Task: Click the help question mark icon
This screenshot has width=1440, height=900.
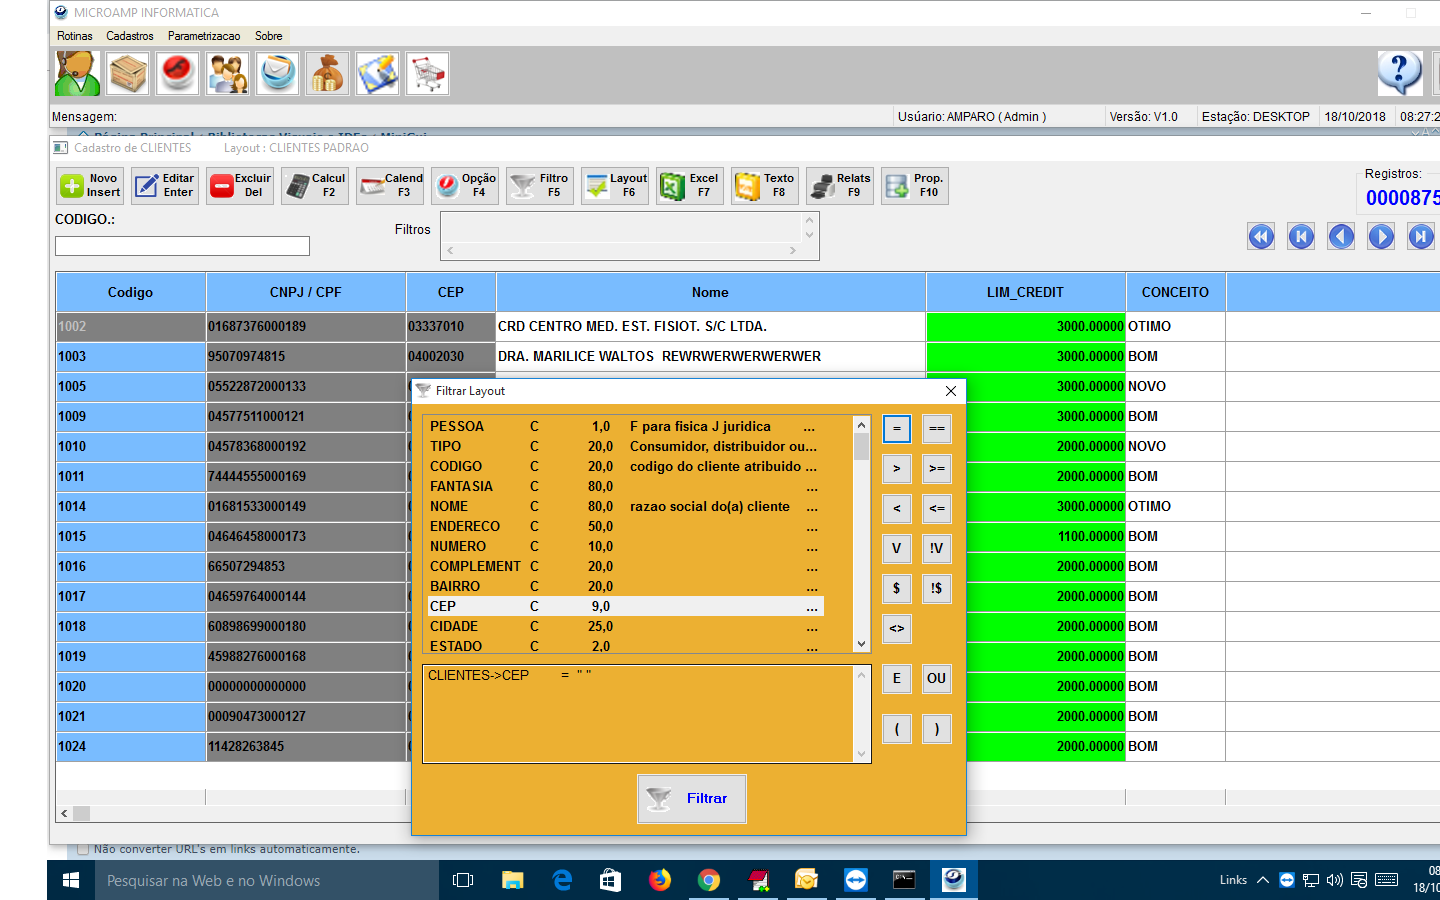Action: [1399, 73]
